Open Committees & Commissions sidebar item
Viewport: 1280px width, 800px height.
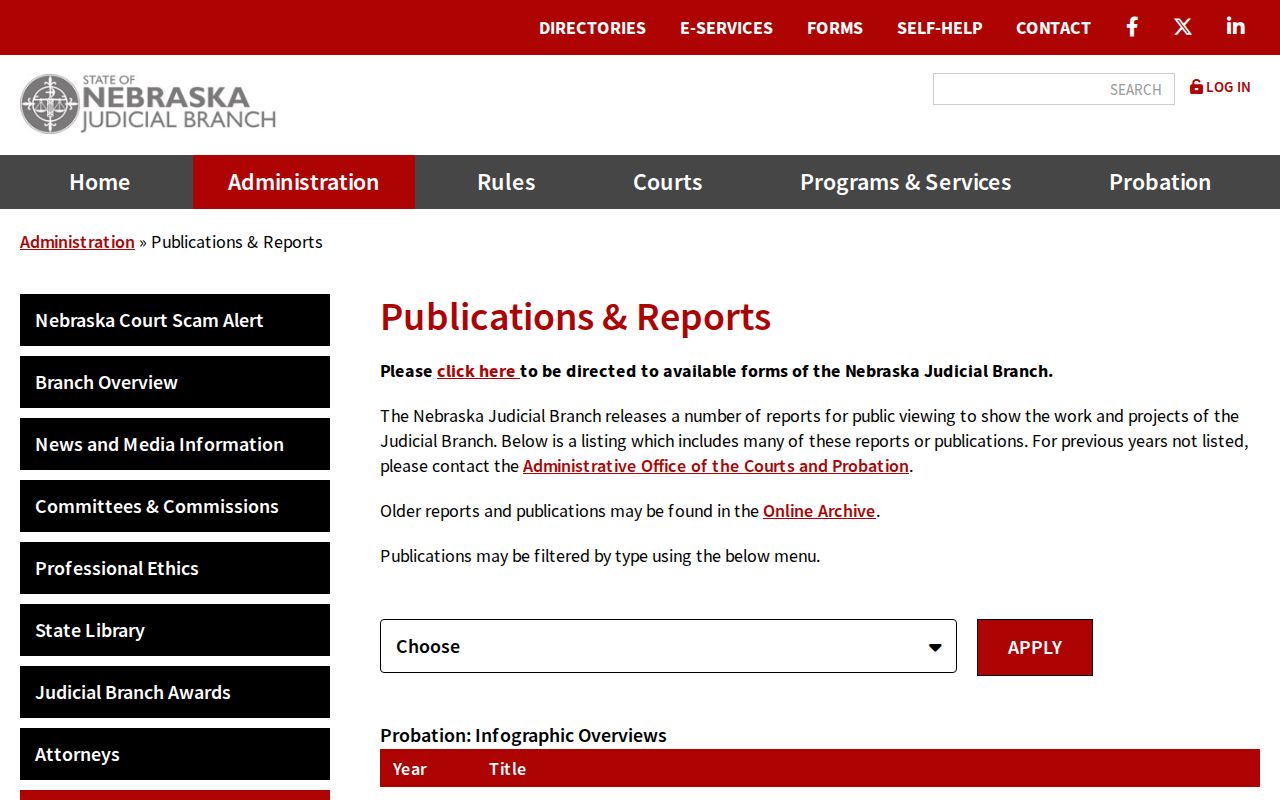point(175,506)
